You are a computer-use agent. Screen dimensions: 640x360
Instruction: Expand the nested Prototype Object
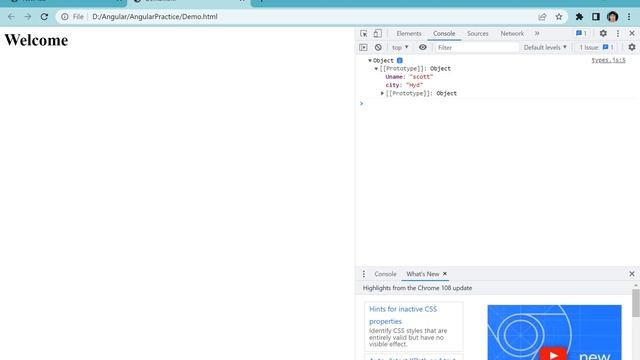[382, 93]
